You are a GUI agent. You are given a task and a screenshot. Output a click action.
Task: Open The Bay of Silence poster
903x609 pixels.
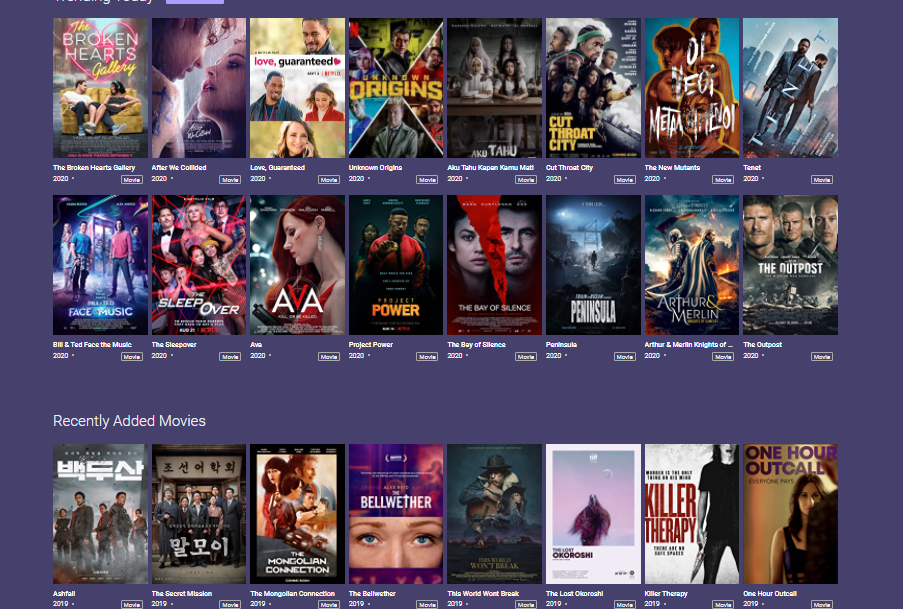pyautogui.click(x=494, y=264)
